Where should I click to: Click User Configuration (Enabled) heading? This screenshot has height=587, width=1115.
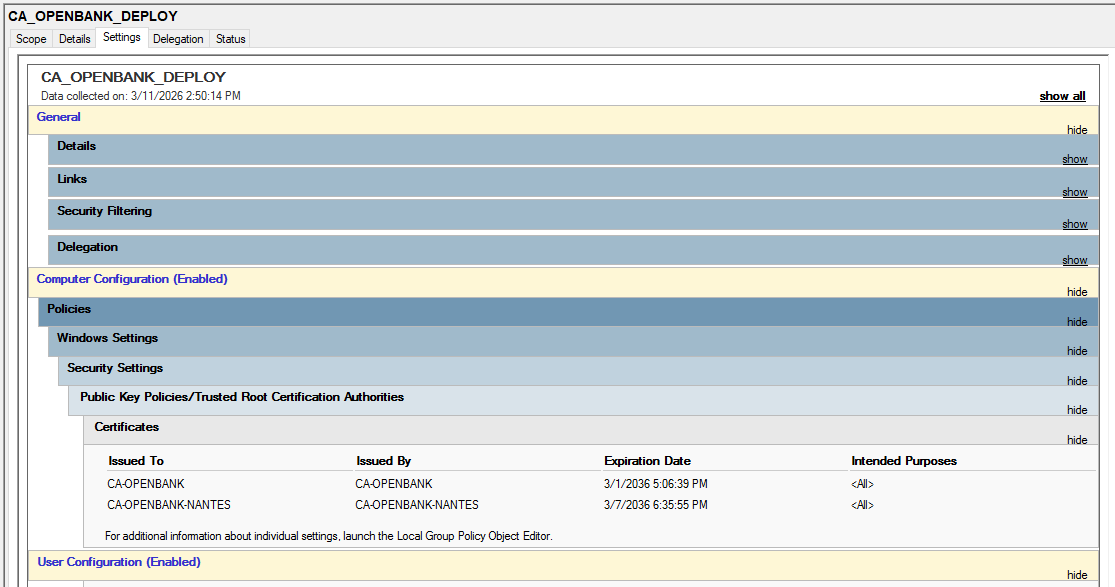tap(119, 562)
